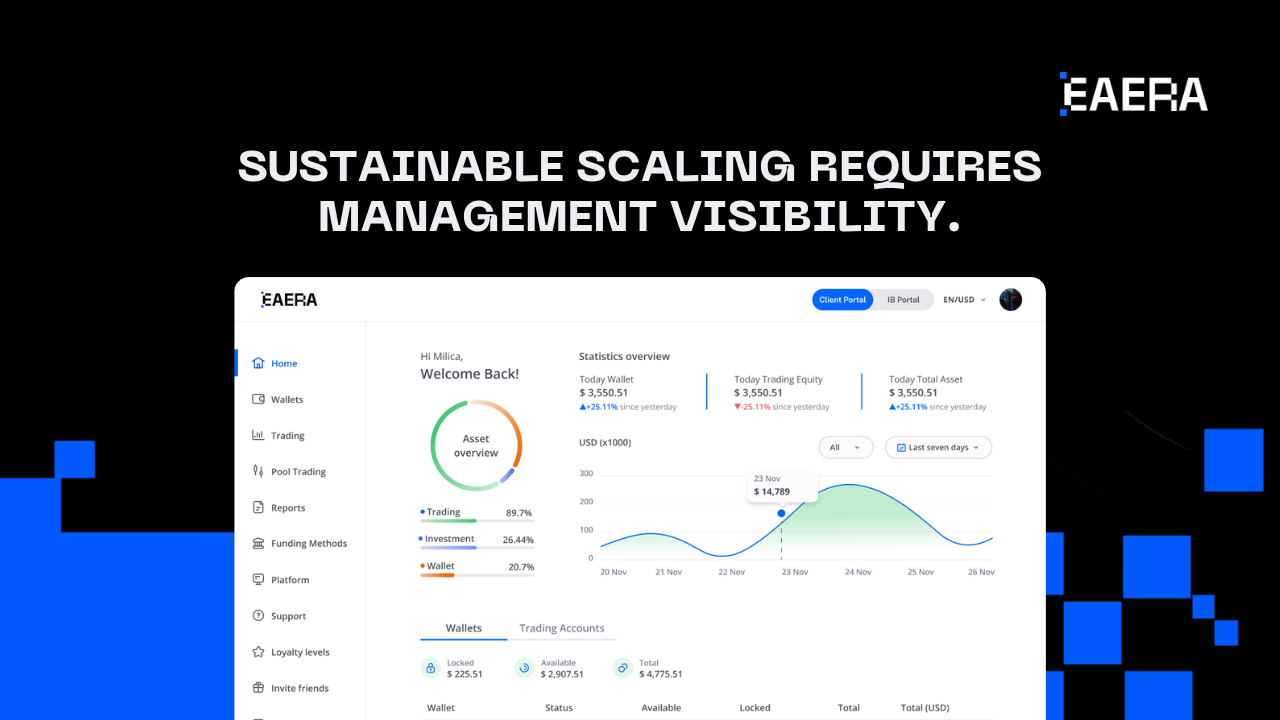Image resolution: width=1280 pixels, height=720 pixels.
Task: Click the Investment 26.44% progress bar
Action: pyautogui.click(x=477, y=548)
